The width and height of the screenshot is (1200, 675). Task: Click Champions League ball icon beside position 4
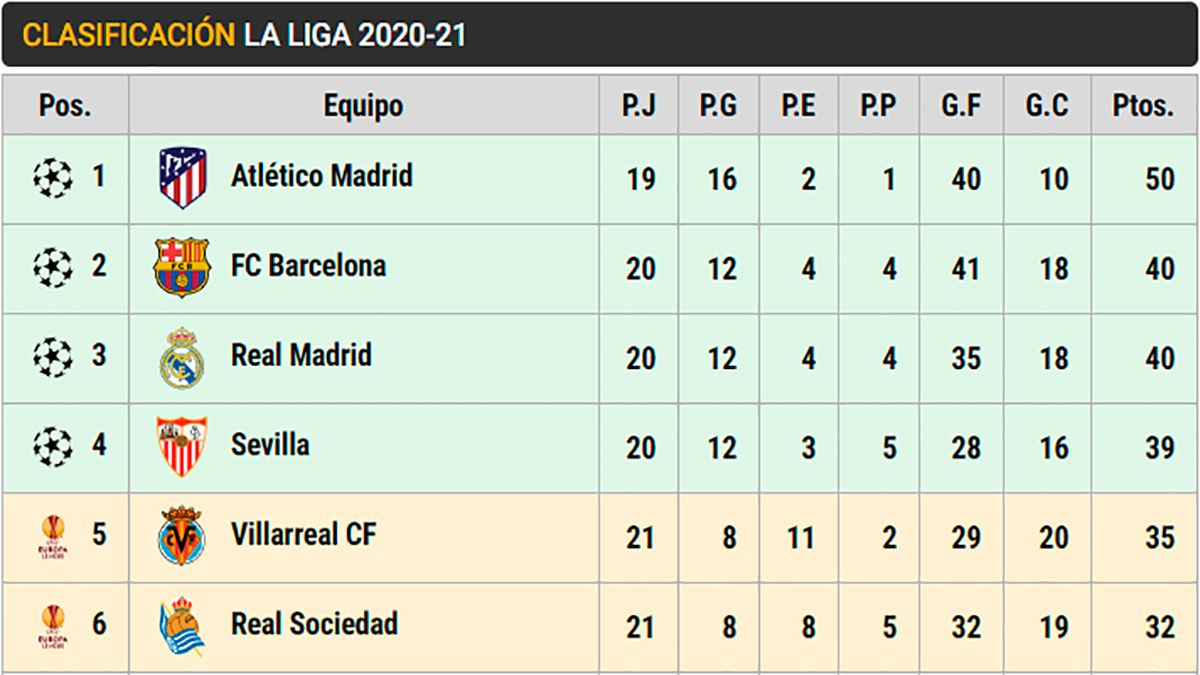(53, 446)
